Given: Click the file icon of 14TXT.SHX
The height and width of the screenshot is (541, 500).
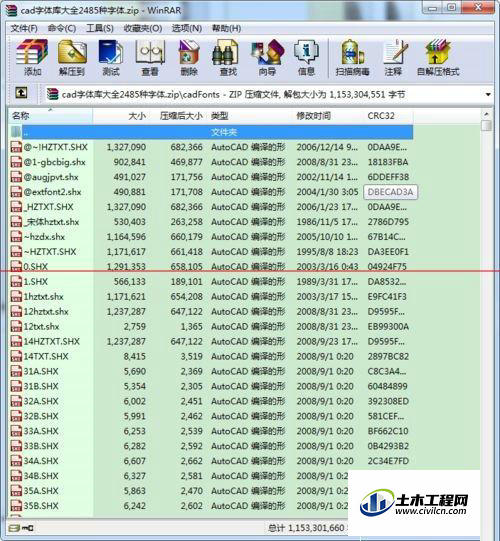Looking at the screenshot, I should click(x=16, y=356).
